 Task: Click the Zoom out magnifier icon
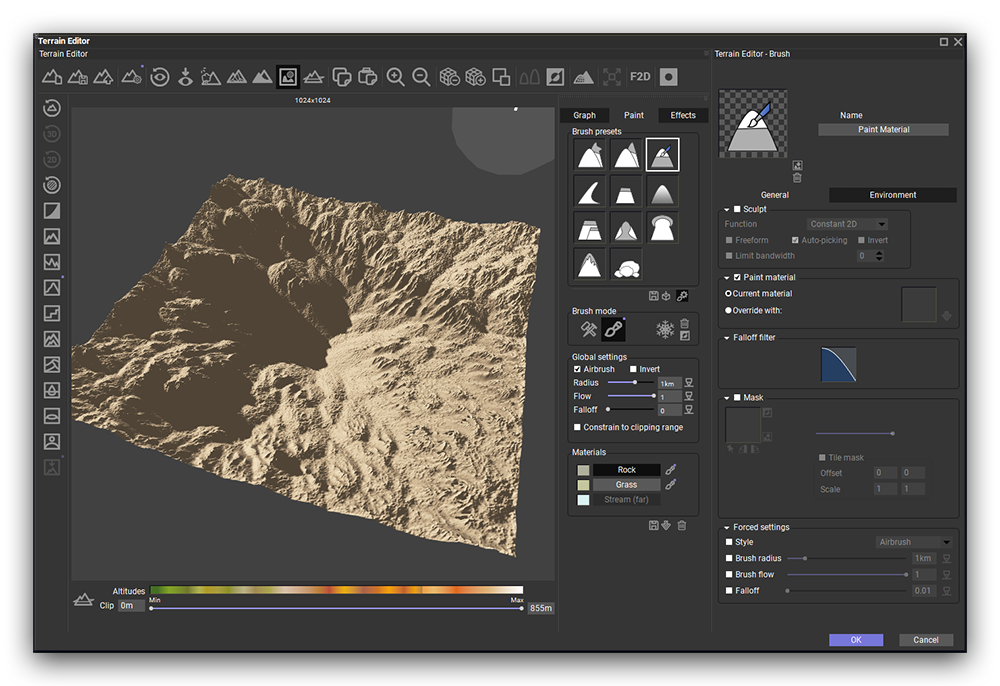(422, 77)
